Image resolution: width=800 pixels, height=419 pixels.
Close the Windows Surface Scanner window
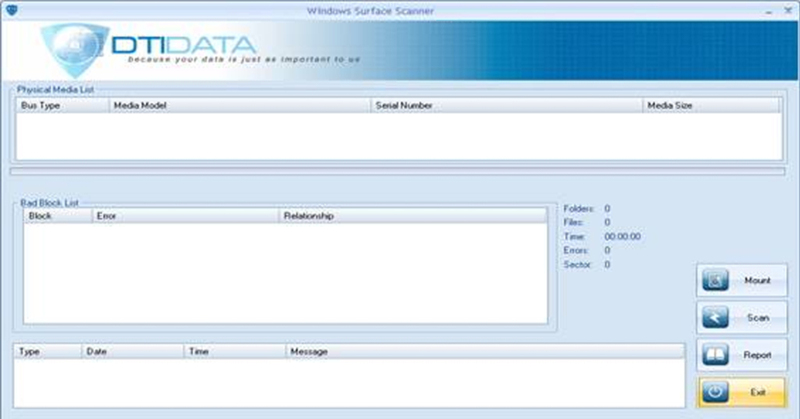[x=789, y=9]
